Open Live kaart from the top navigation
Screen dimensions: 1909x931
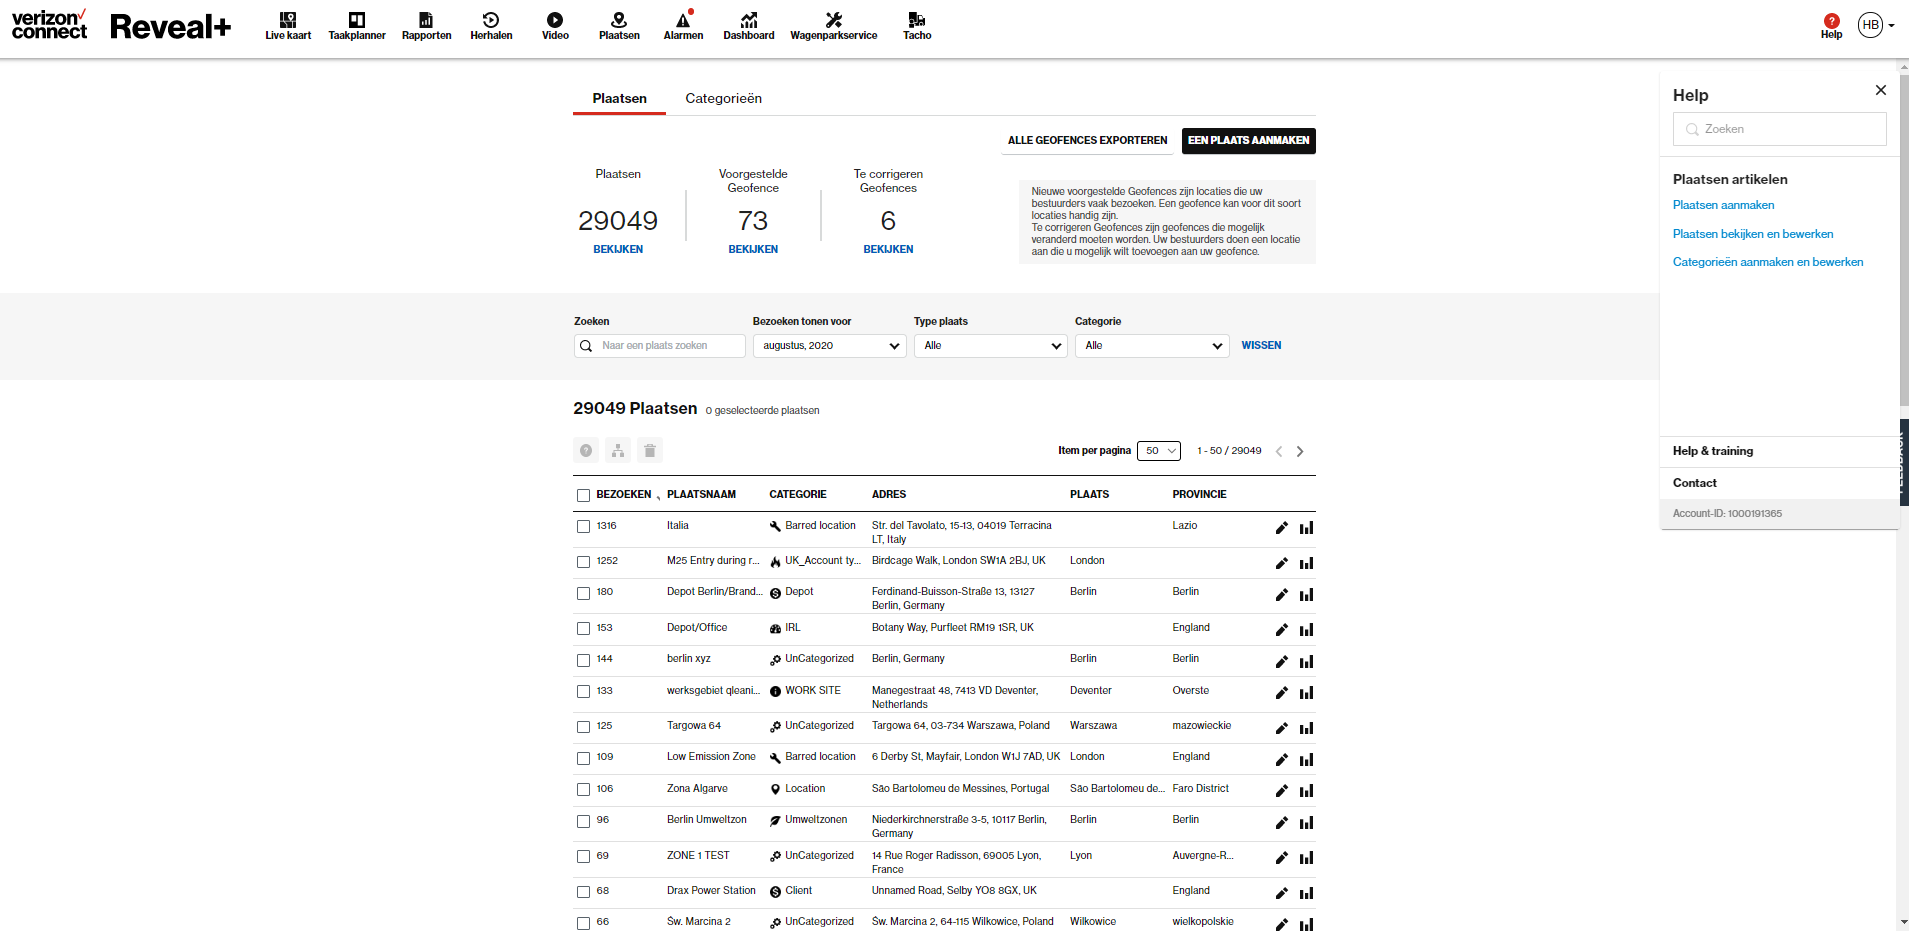pos(288,26)
